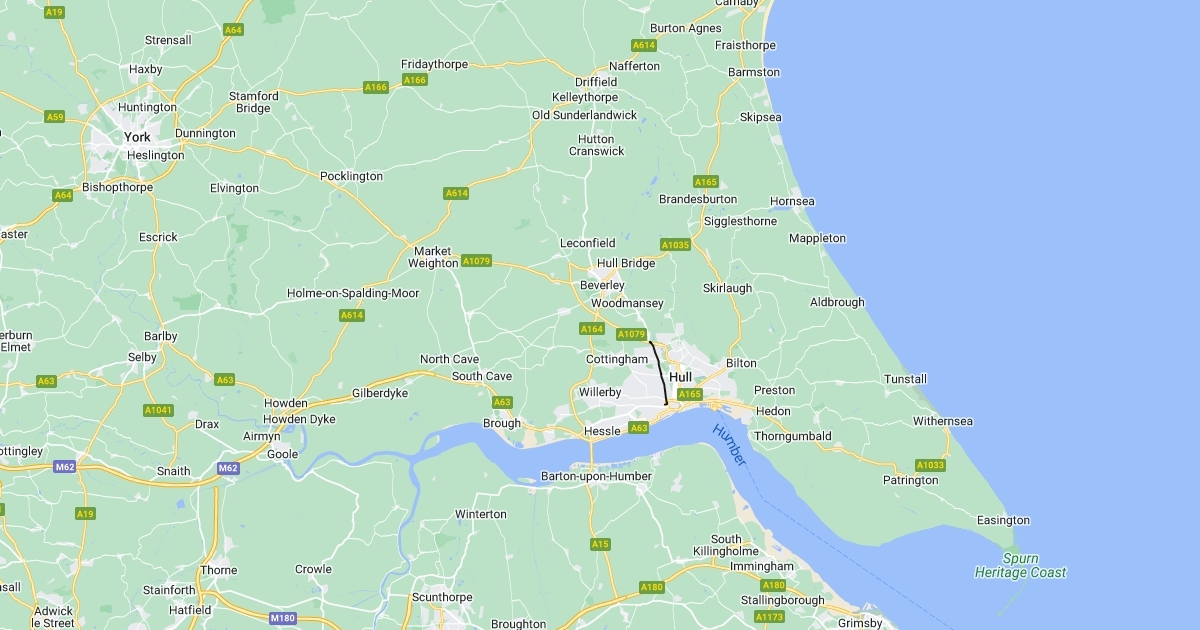Click the A1033 road shield near Patrington
The width and height of the screenshot is (1200, 630).
click(x=930, y=465)
